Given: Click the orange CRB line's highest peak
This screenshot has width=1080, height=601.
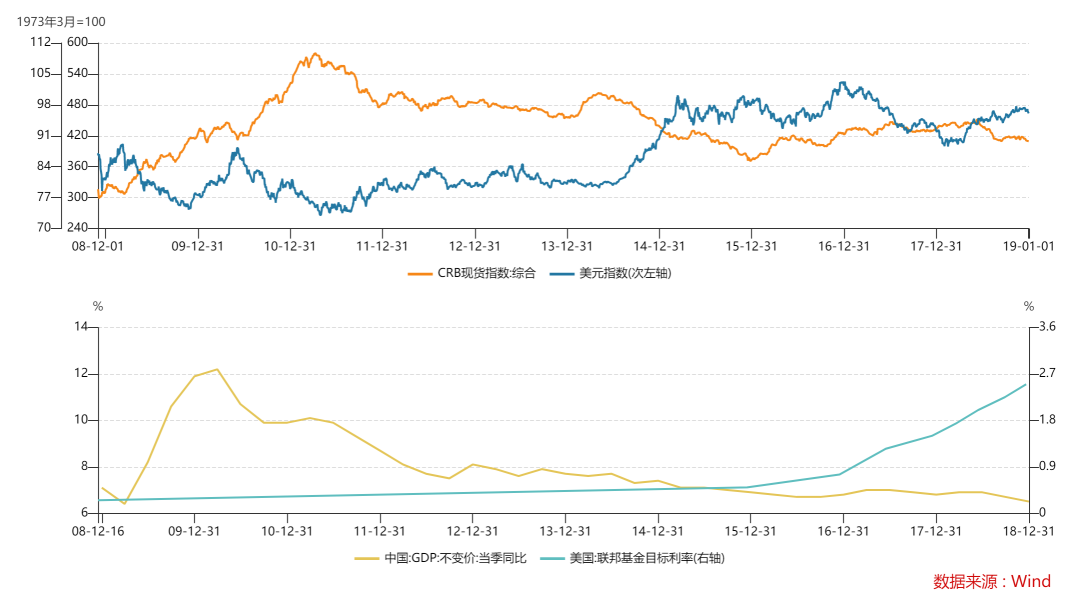Looking at the screenshot, I should tap(315, 54).
